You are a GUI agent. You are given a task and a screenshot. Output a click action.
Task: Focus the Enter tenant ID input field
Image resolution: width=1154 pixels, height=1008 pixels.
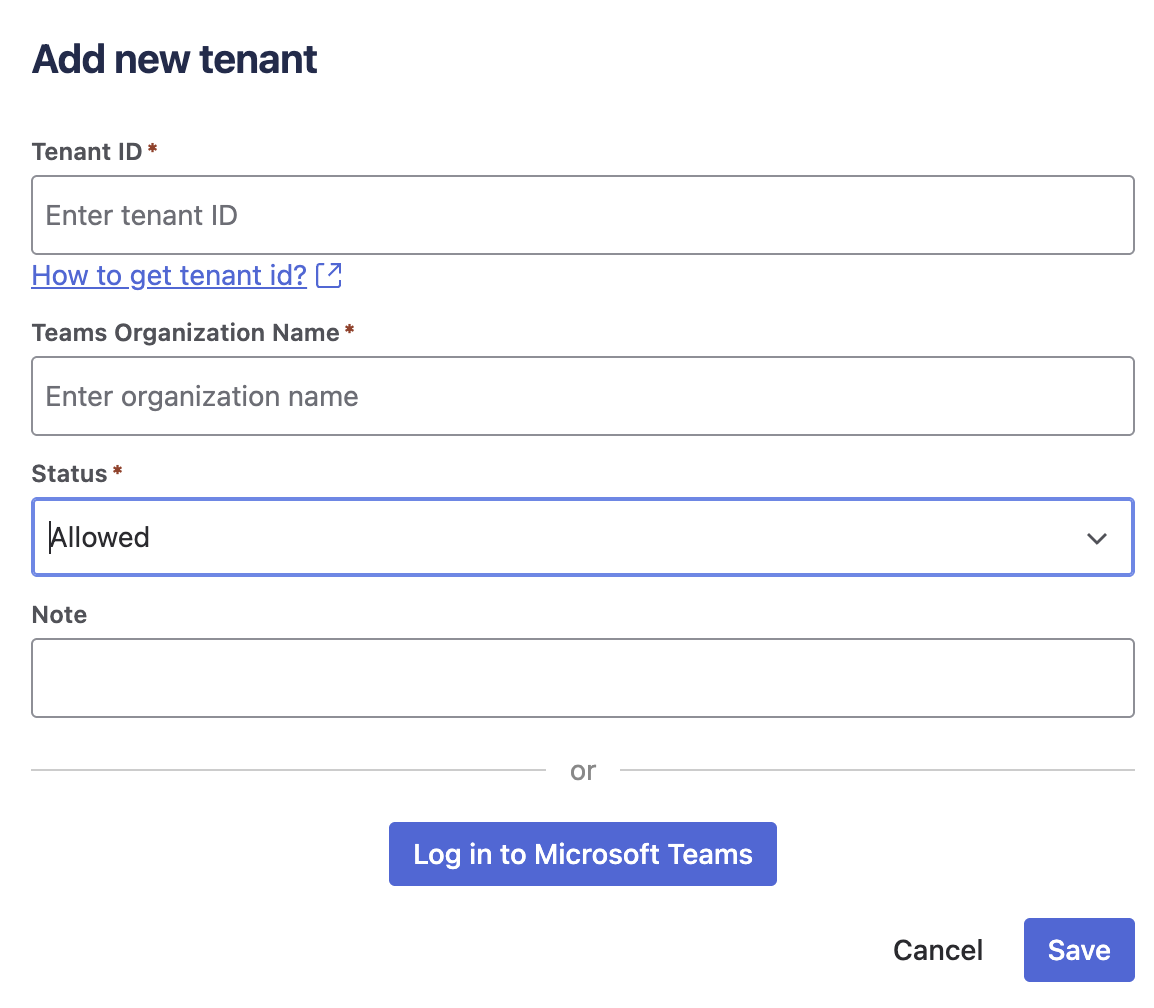click(582, 215)
